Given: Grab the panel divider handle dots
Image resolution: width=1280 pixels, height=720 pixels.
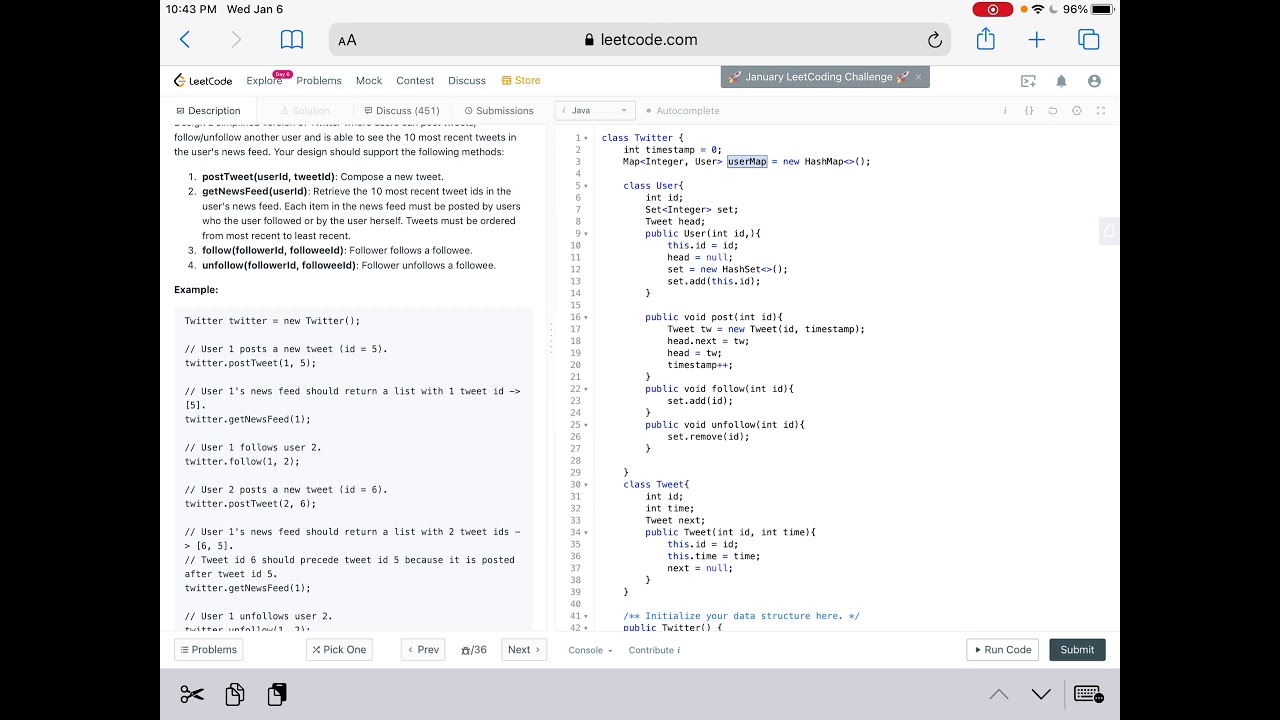Looking at the screenshot, I should [x=550, y=339].
